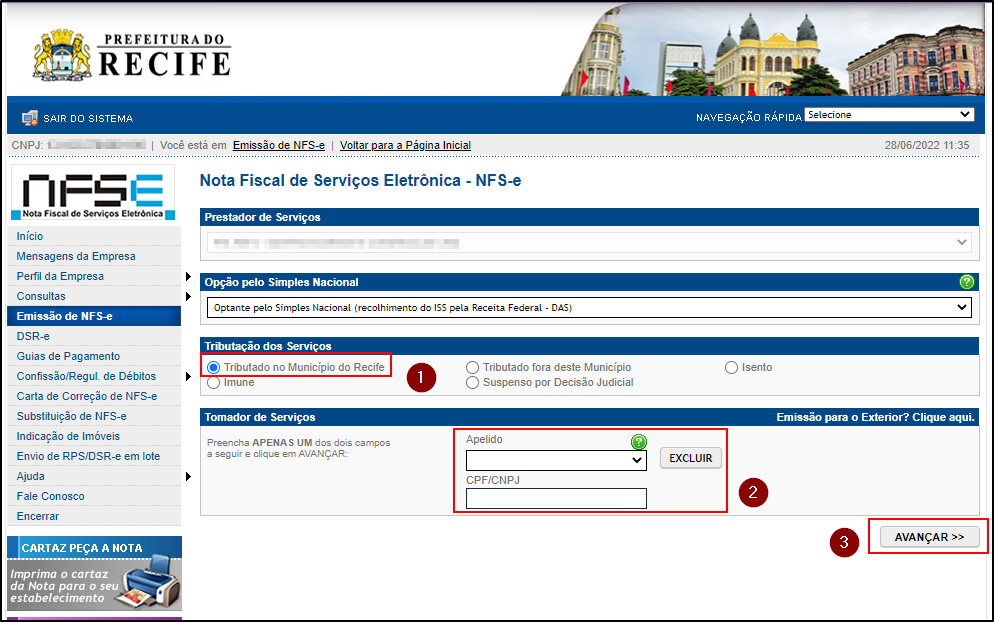Image resolution: width=994 pixels, height=622 pixels.
Task: Expand the Perfil da Empresa submenu arrow
Action: [x=188, y=276]
